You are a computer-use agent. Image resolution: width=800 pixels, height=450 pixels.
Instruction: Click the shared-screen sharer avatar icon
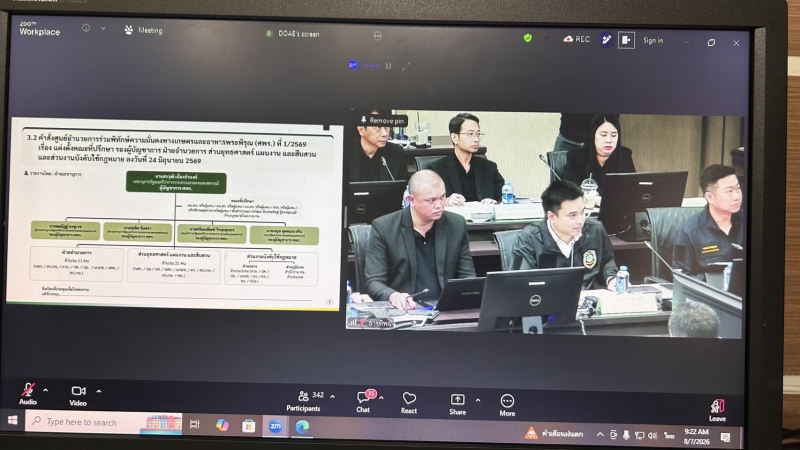point(353,65)
